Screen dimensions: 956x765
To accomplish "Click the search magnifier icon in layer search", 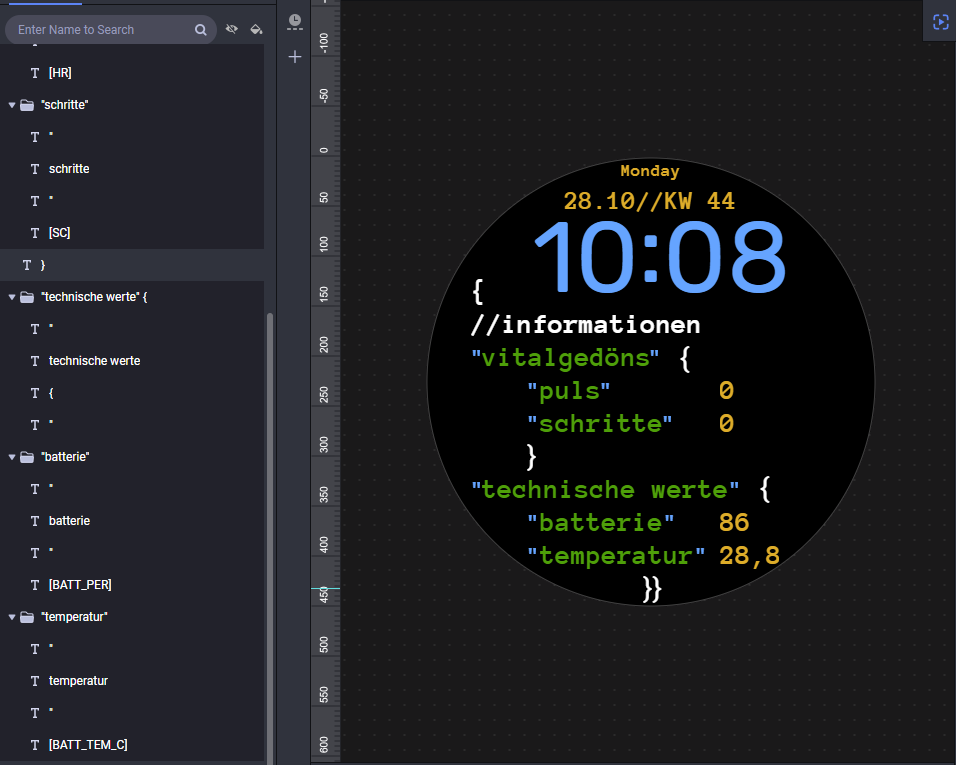I will coord(201,30).
